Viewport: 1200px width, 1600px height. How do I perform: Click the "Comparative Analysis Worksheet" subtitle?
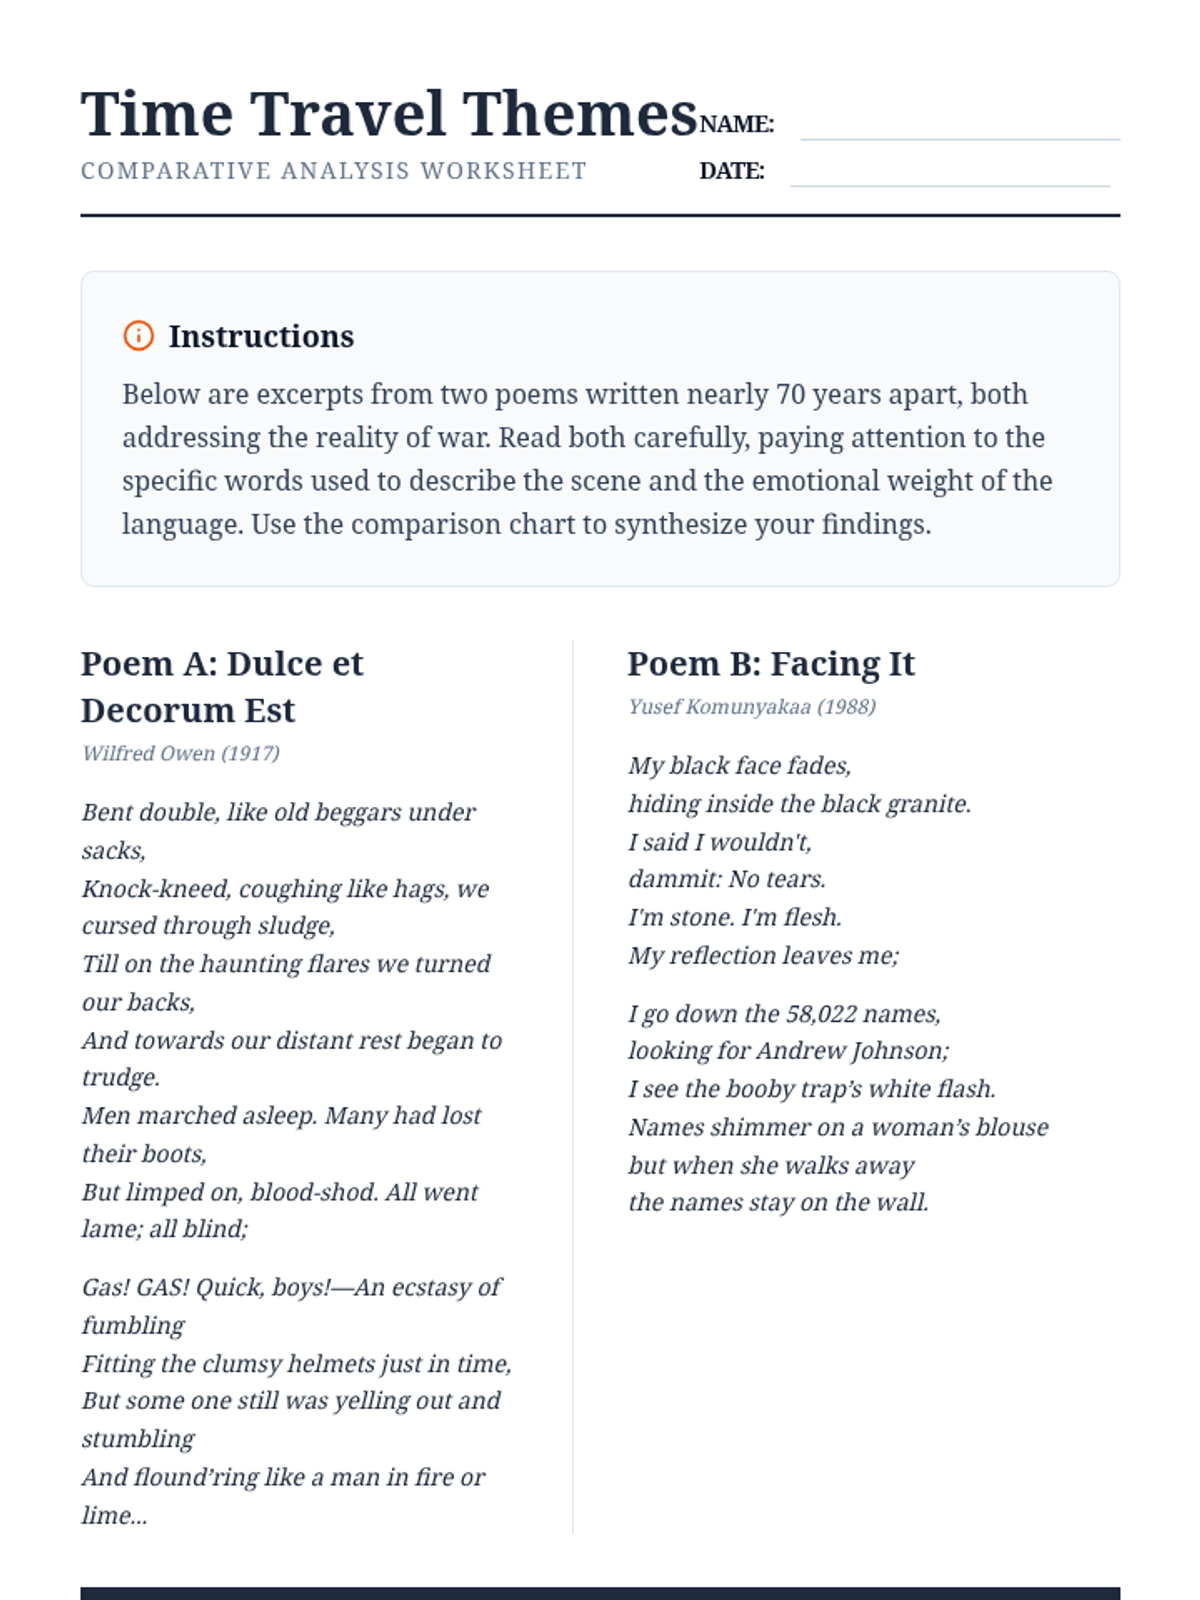(x=334, y=171)
